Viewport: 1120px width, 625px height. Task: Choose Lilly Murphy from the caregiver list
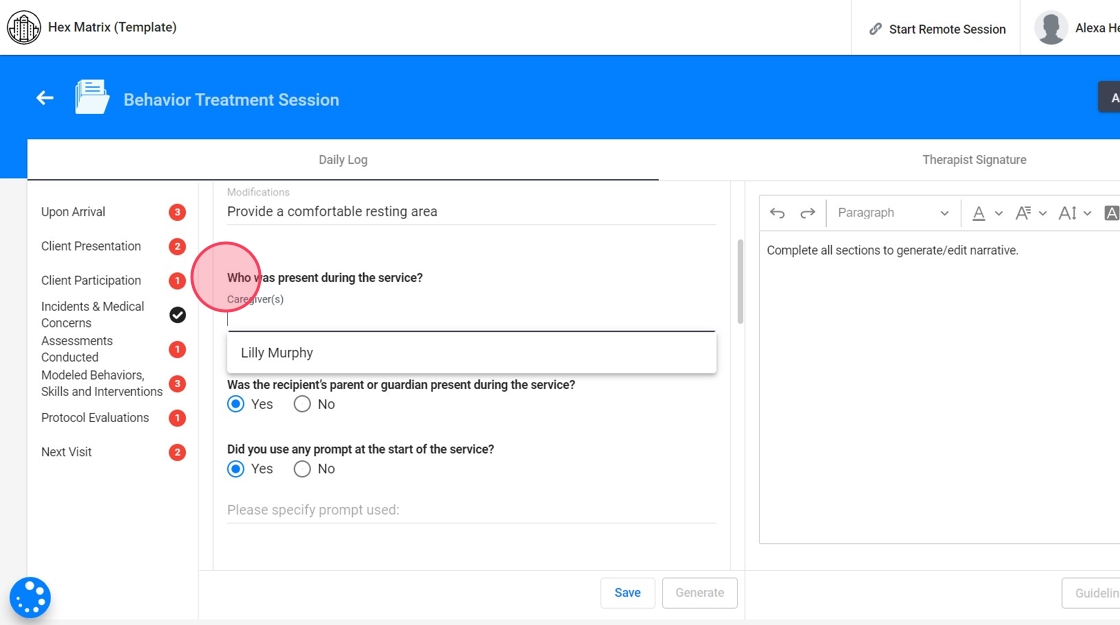click(x=277, y=353)
